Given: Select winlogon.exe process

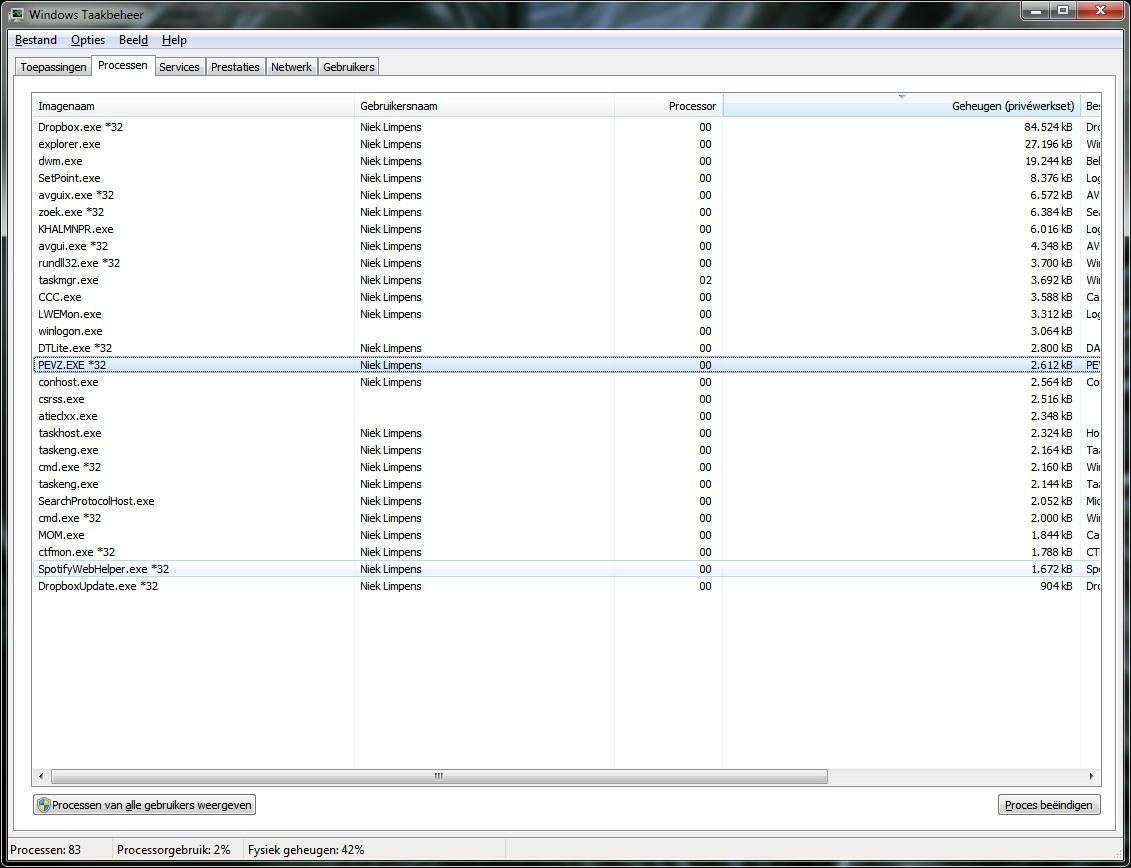Looking at the screenshot, I should click(x=567, y=331).
